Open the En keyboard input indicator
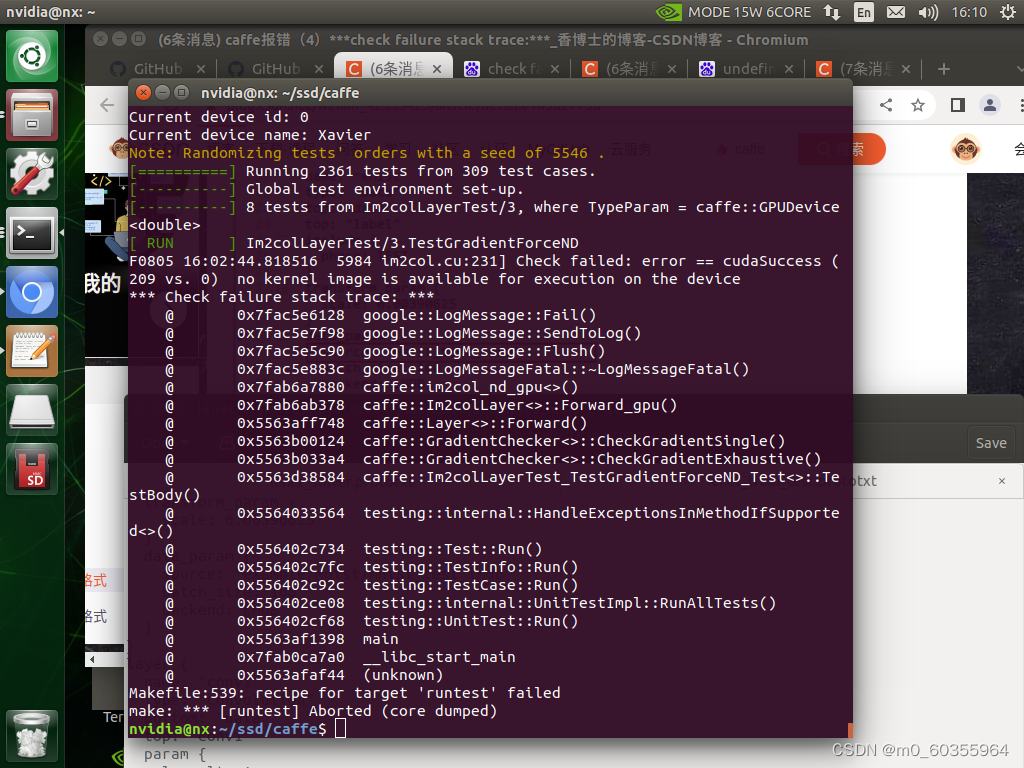This screenshot has width=1024, height=768. pos(863,12)
